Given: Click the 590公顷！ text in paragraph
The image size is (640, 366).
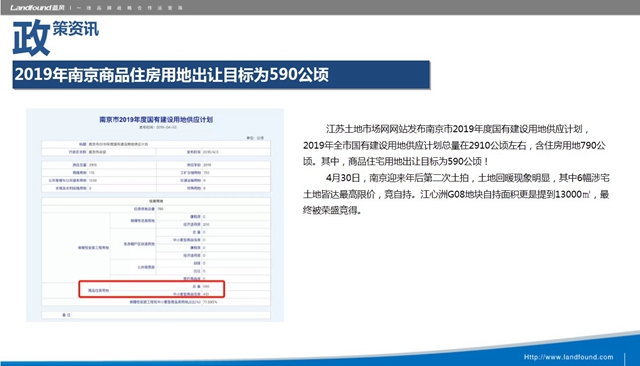Looking at the screenshot, I should pos(468,162).
